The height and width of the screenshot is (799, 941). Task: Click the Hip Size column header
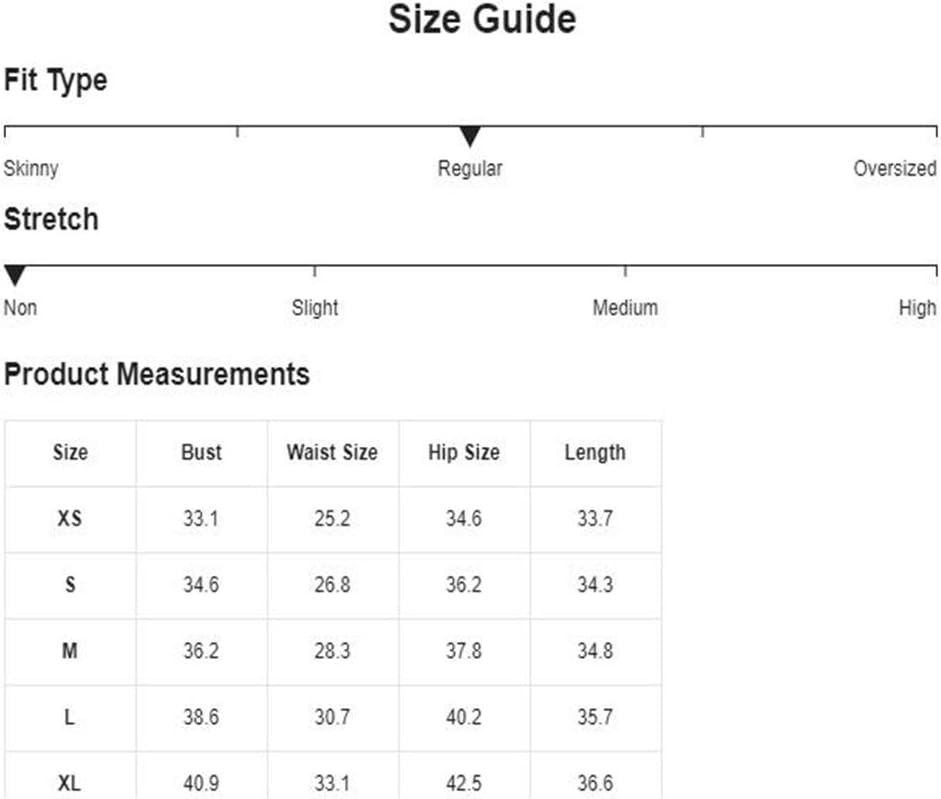click(464, 452)
